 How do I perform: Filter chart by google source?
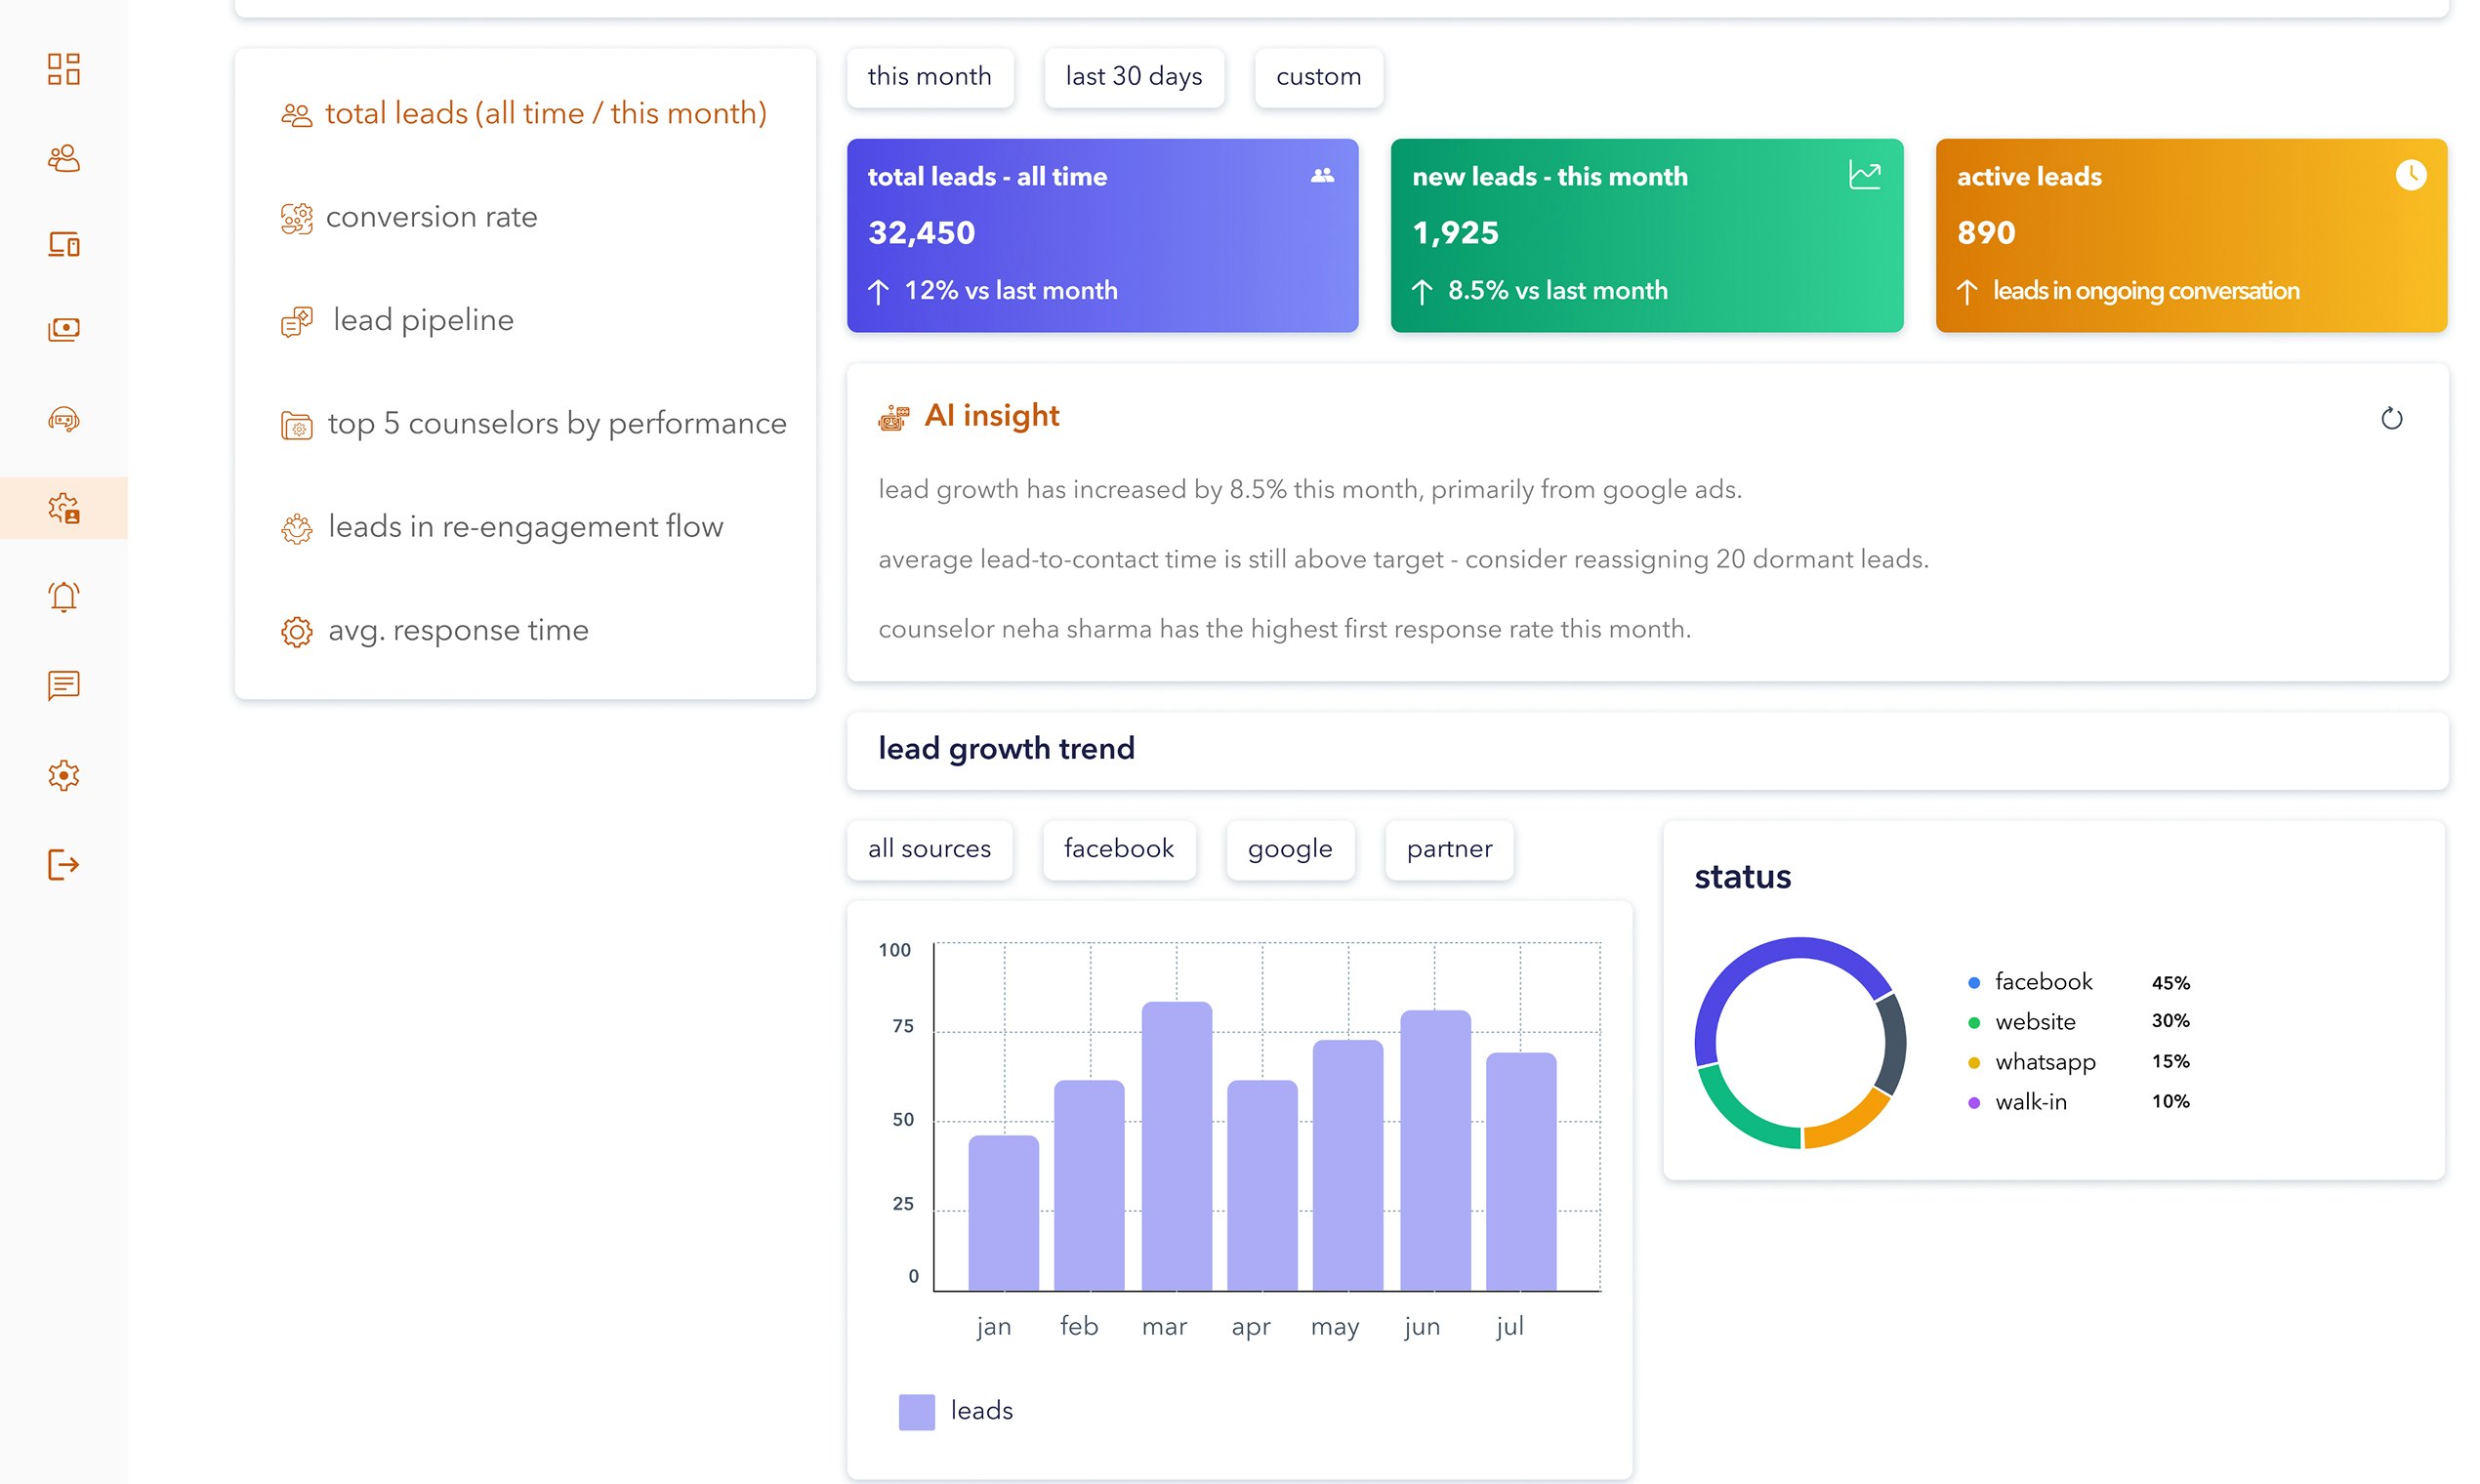(1289, 849)
